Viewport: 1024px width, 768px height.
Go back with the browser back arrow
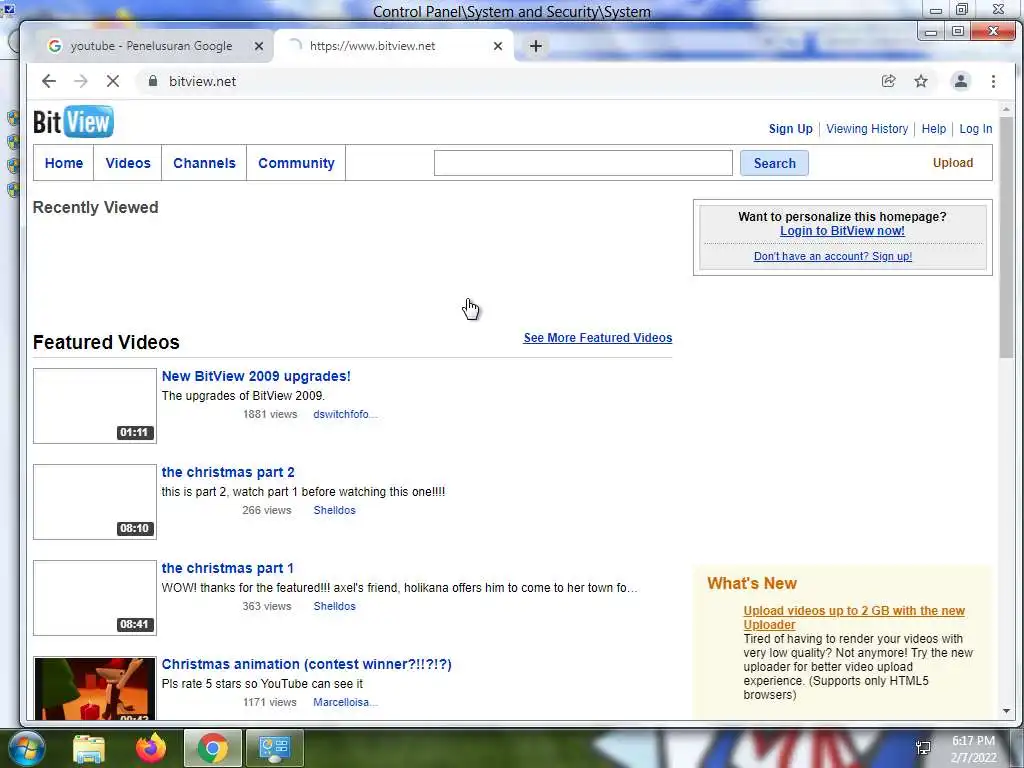point(49,81)
